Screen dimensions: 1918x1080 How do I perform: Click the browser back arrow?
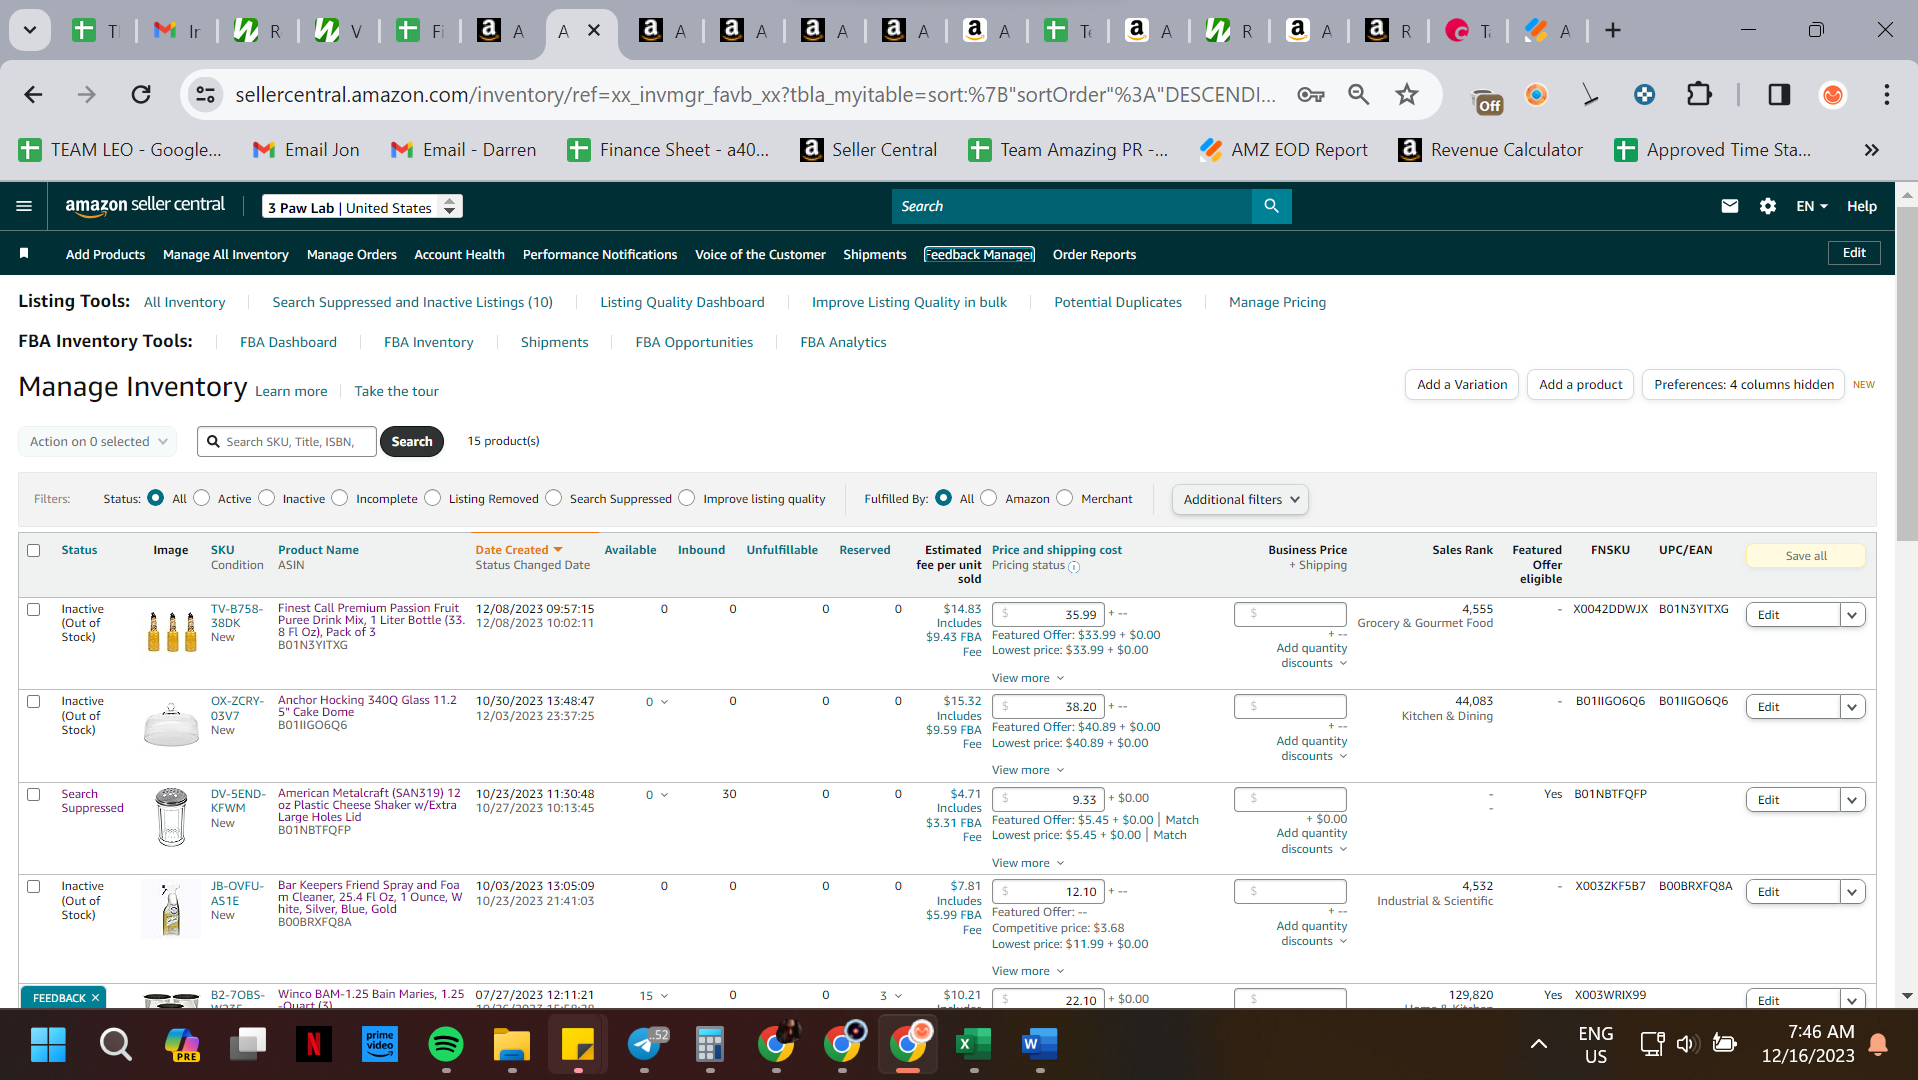click(x=33, y=95)
